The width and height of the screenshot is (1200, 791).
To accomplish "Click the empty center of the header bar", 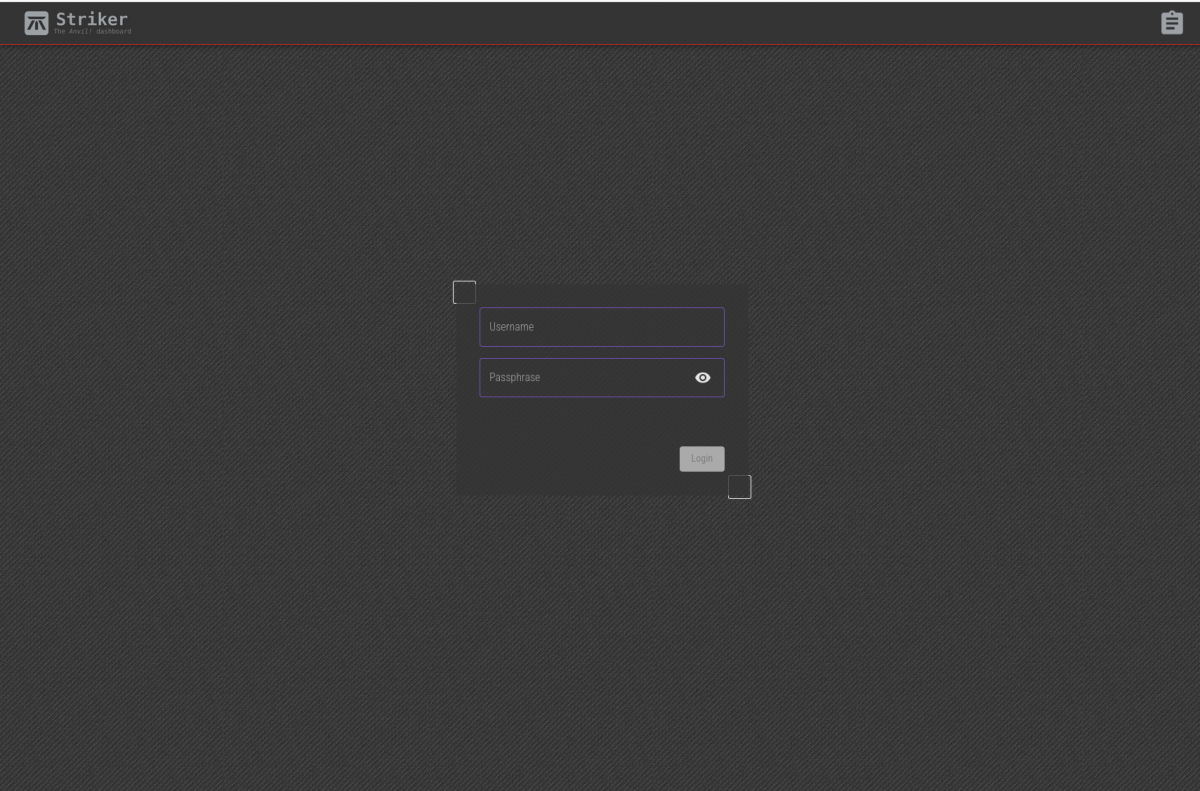I will [600, 23].
